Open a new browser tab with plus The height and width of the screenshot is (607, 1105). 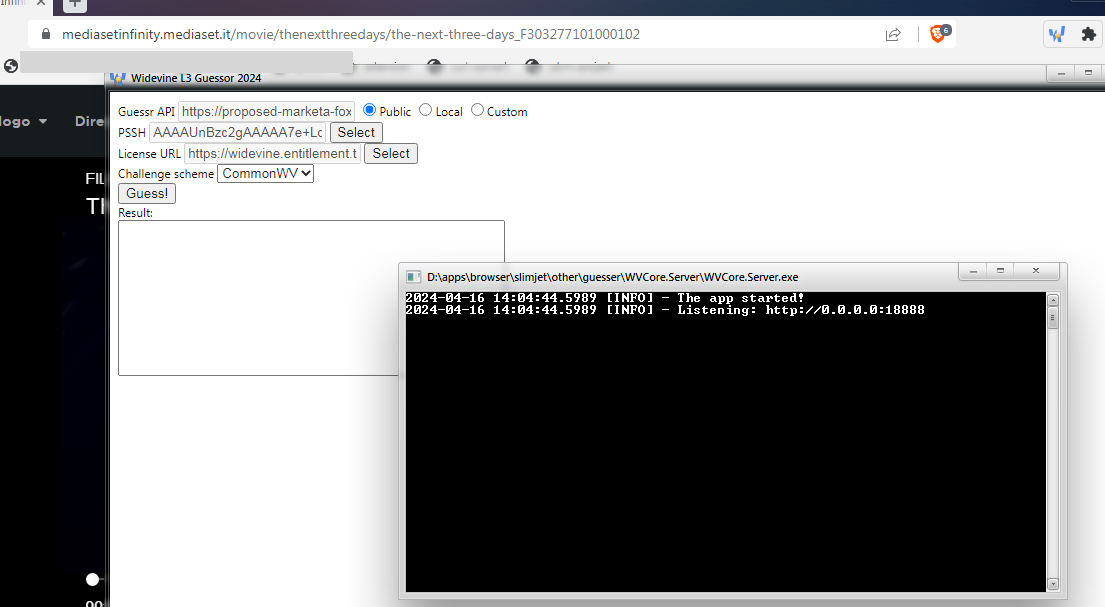point(75,4)
